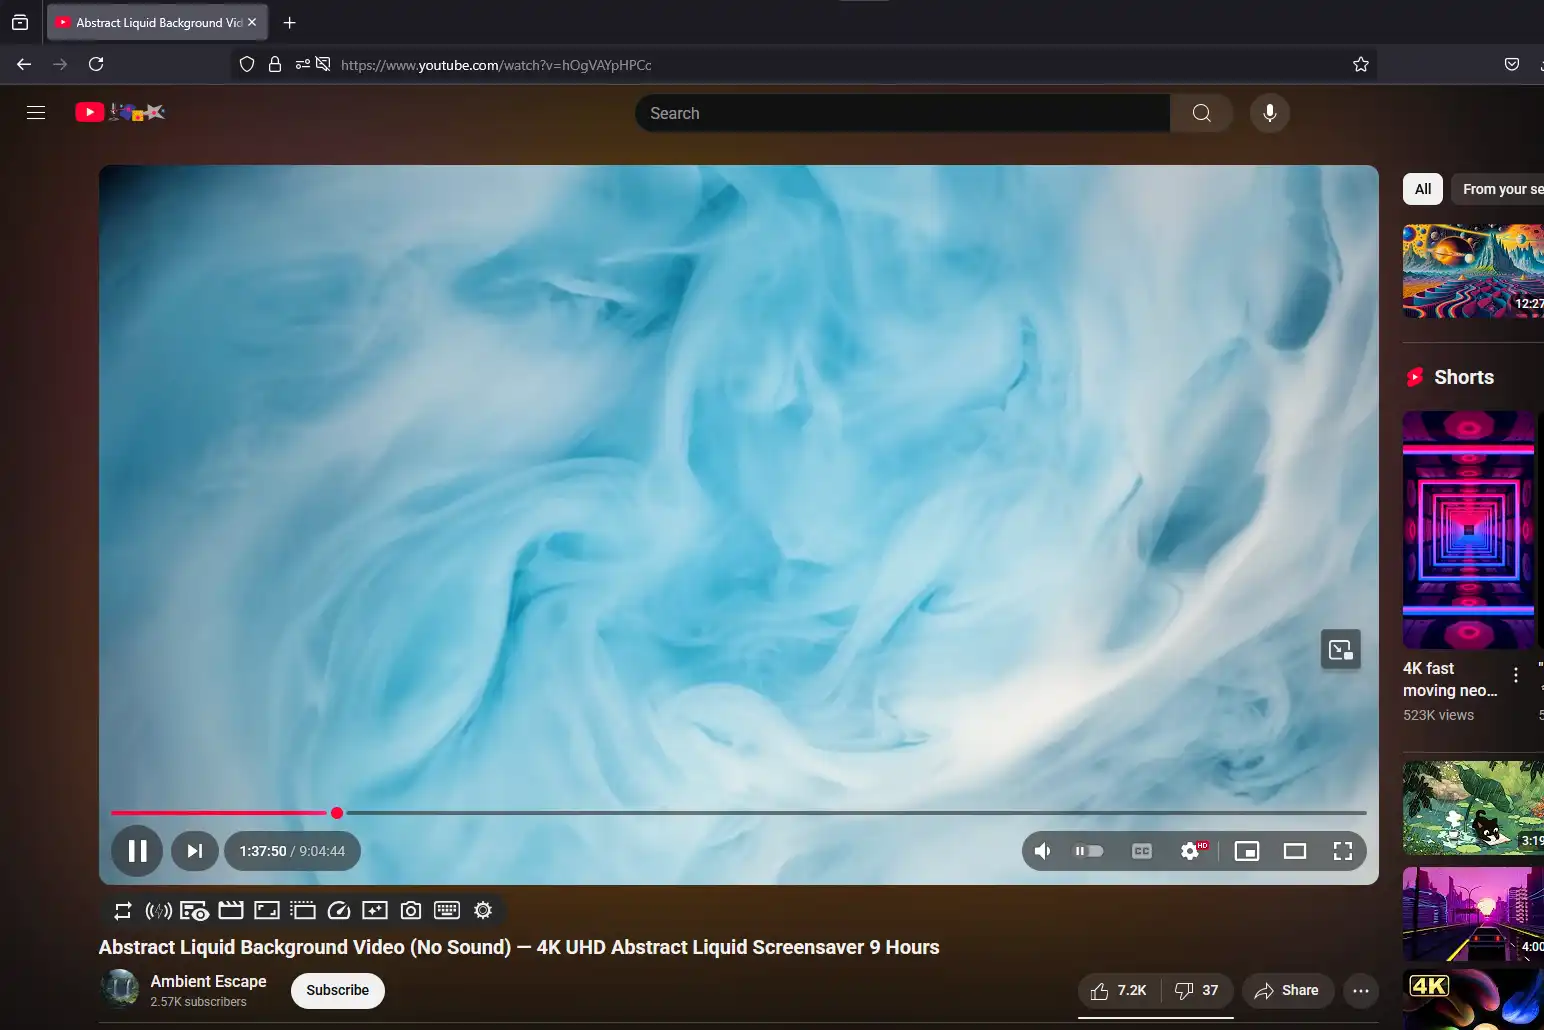This screenshot has height=1030, width=1544.
Task: Click the loop/repeat icon below the video
Action: click(122, 911)
